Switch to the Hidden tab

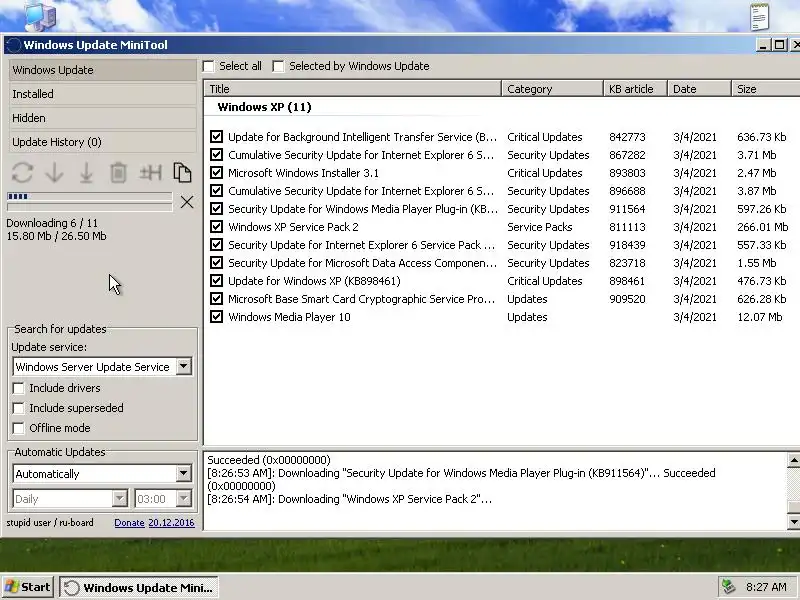102,118
